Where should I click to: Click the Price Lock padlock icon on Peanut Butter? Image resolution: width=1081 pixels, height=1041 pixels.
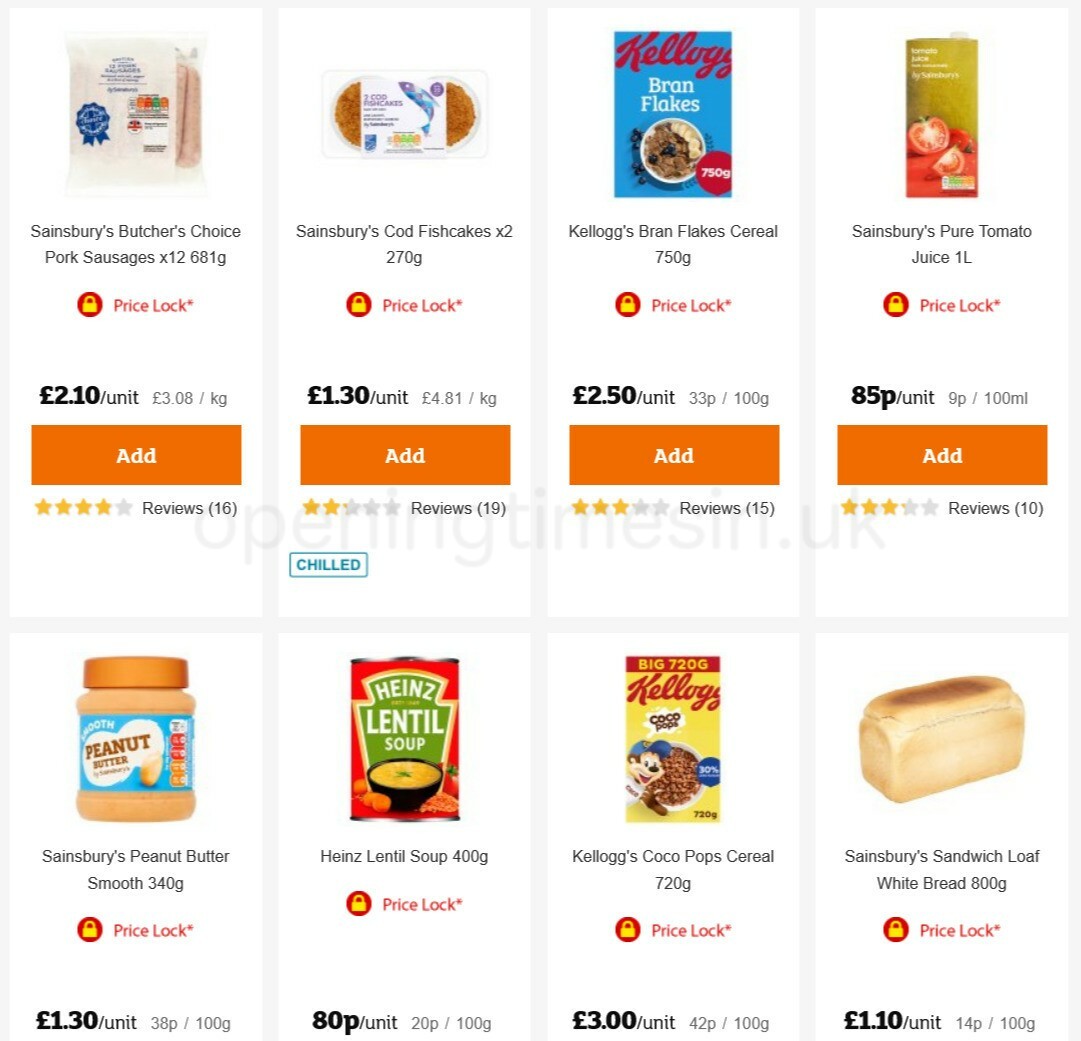click(90, 929)
